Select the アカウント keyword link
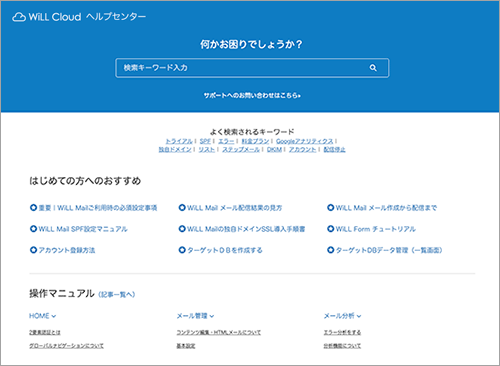 (x=302, y=150)
